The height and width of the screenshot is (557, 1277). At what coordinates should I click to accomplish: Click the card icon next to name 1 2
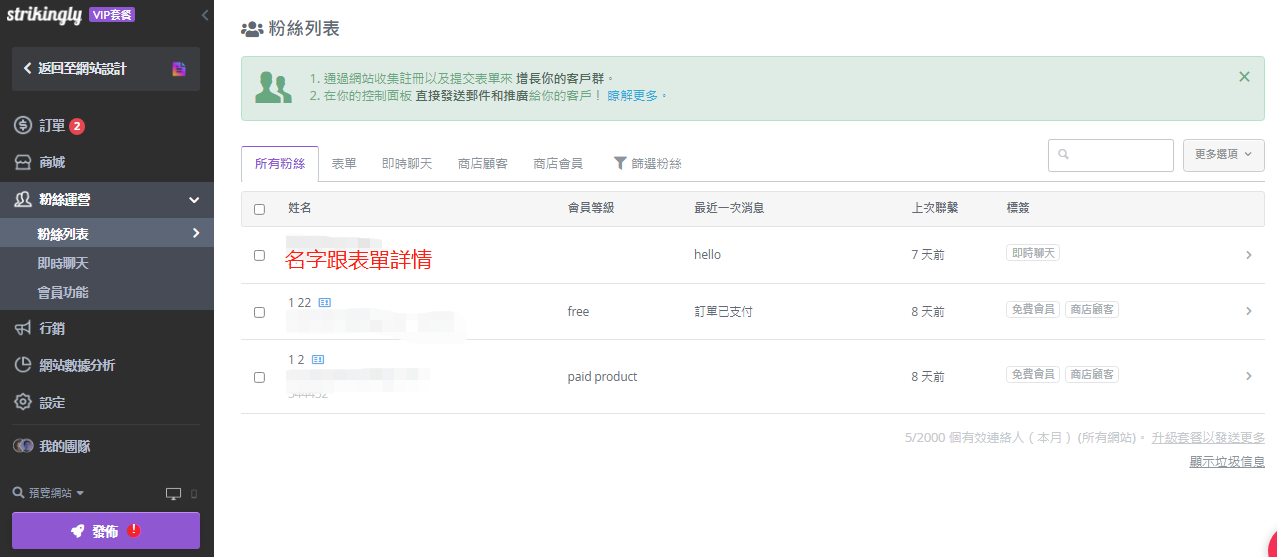click(x=318, y=358)
